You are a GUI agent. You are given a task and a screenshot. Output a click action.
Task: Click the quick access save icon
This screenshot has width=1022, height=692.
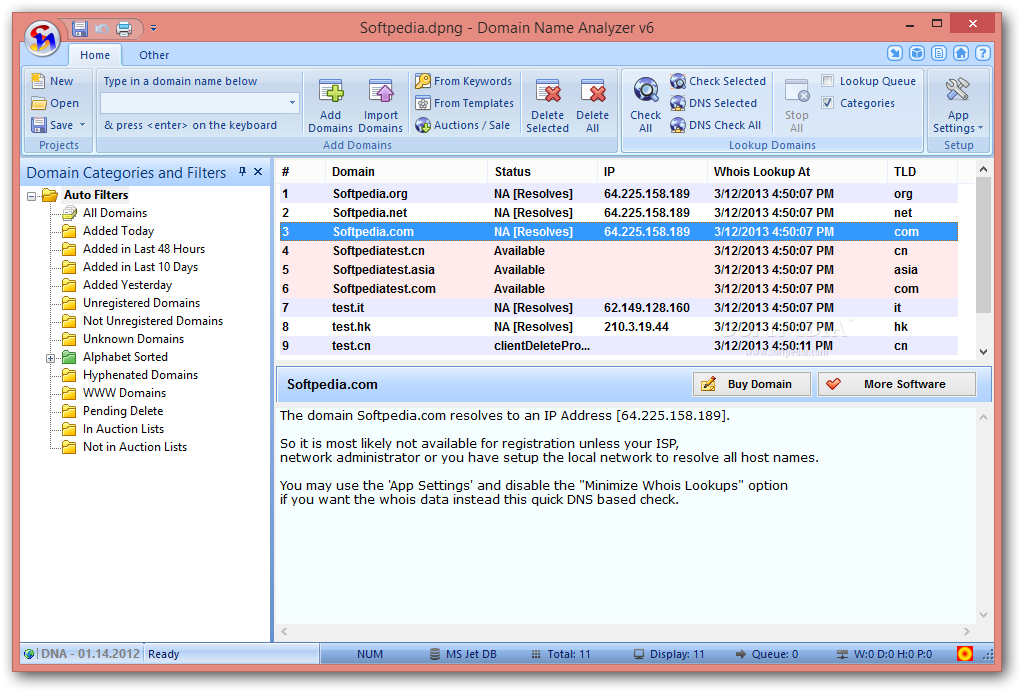coord(80,28)
